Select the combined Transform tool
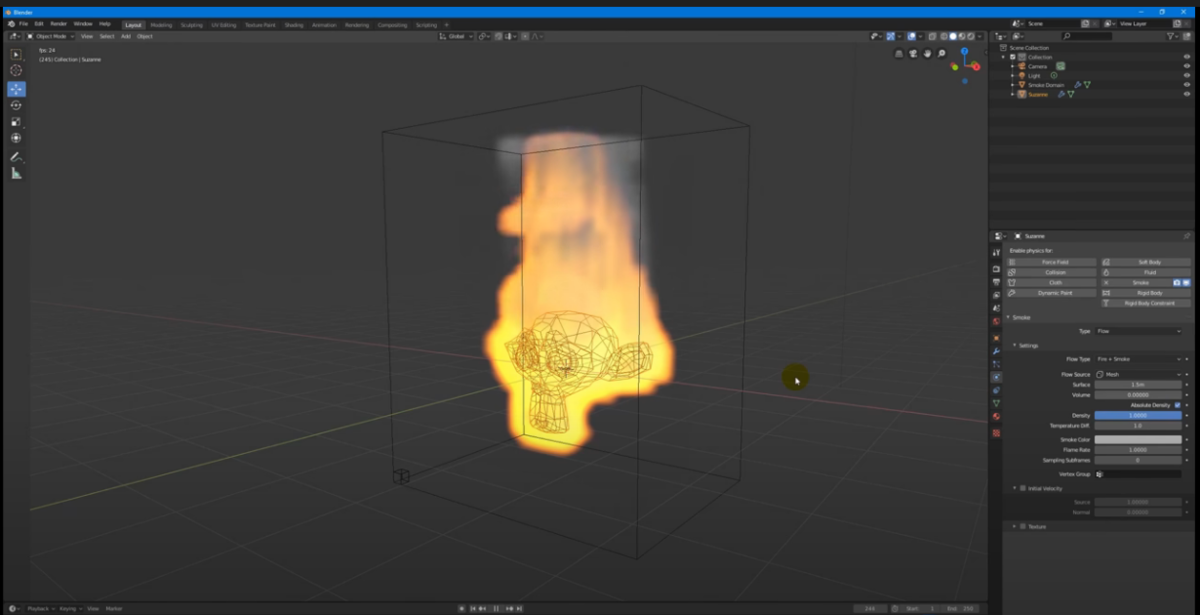Screen dimensions: 1200x615 pos(16,137)
